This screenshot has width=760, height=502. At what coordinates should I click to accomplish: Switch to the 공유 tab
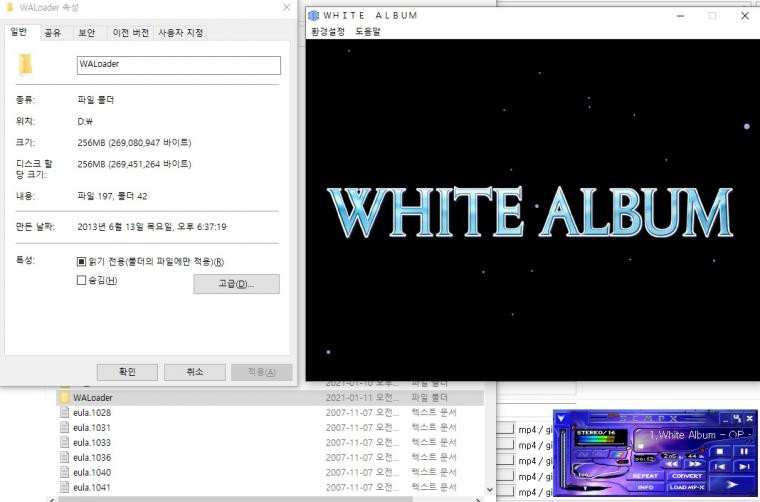pyautogui.click(x=52, y=32)
